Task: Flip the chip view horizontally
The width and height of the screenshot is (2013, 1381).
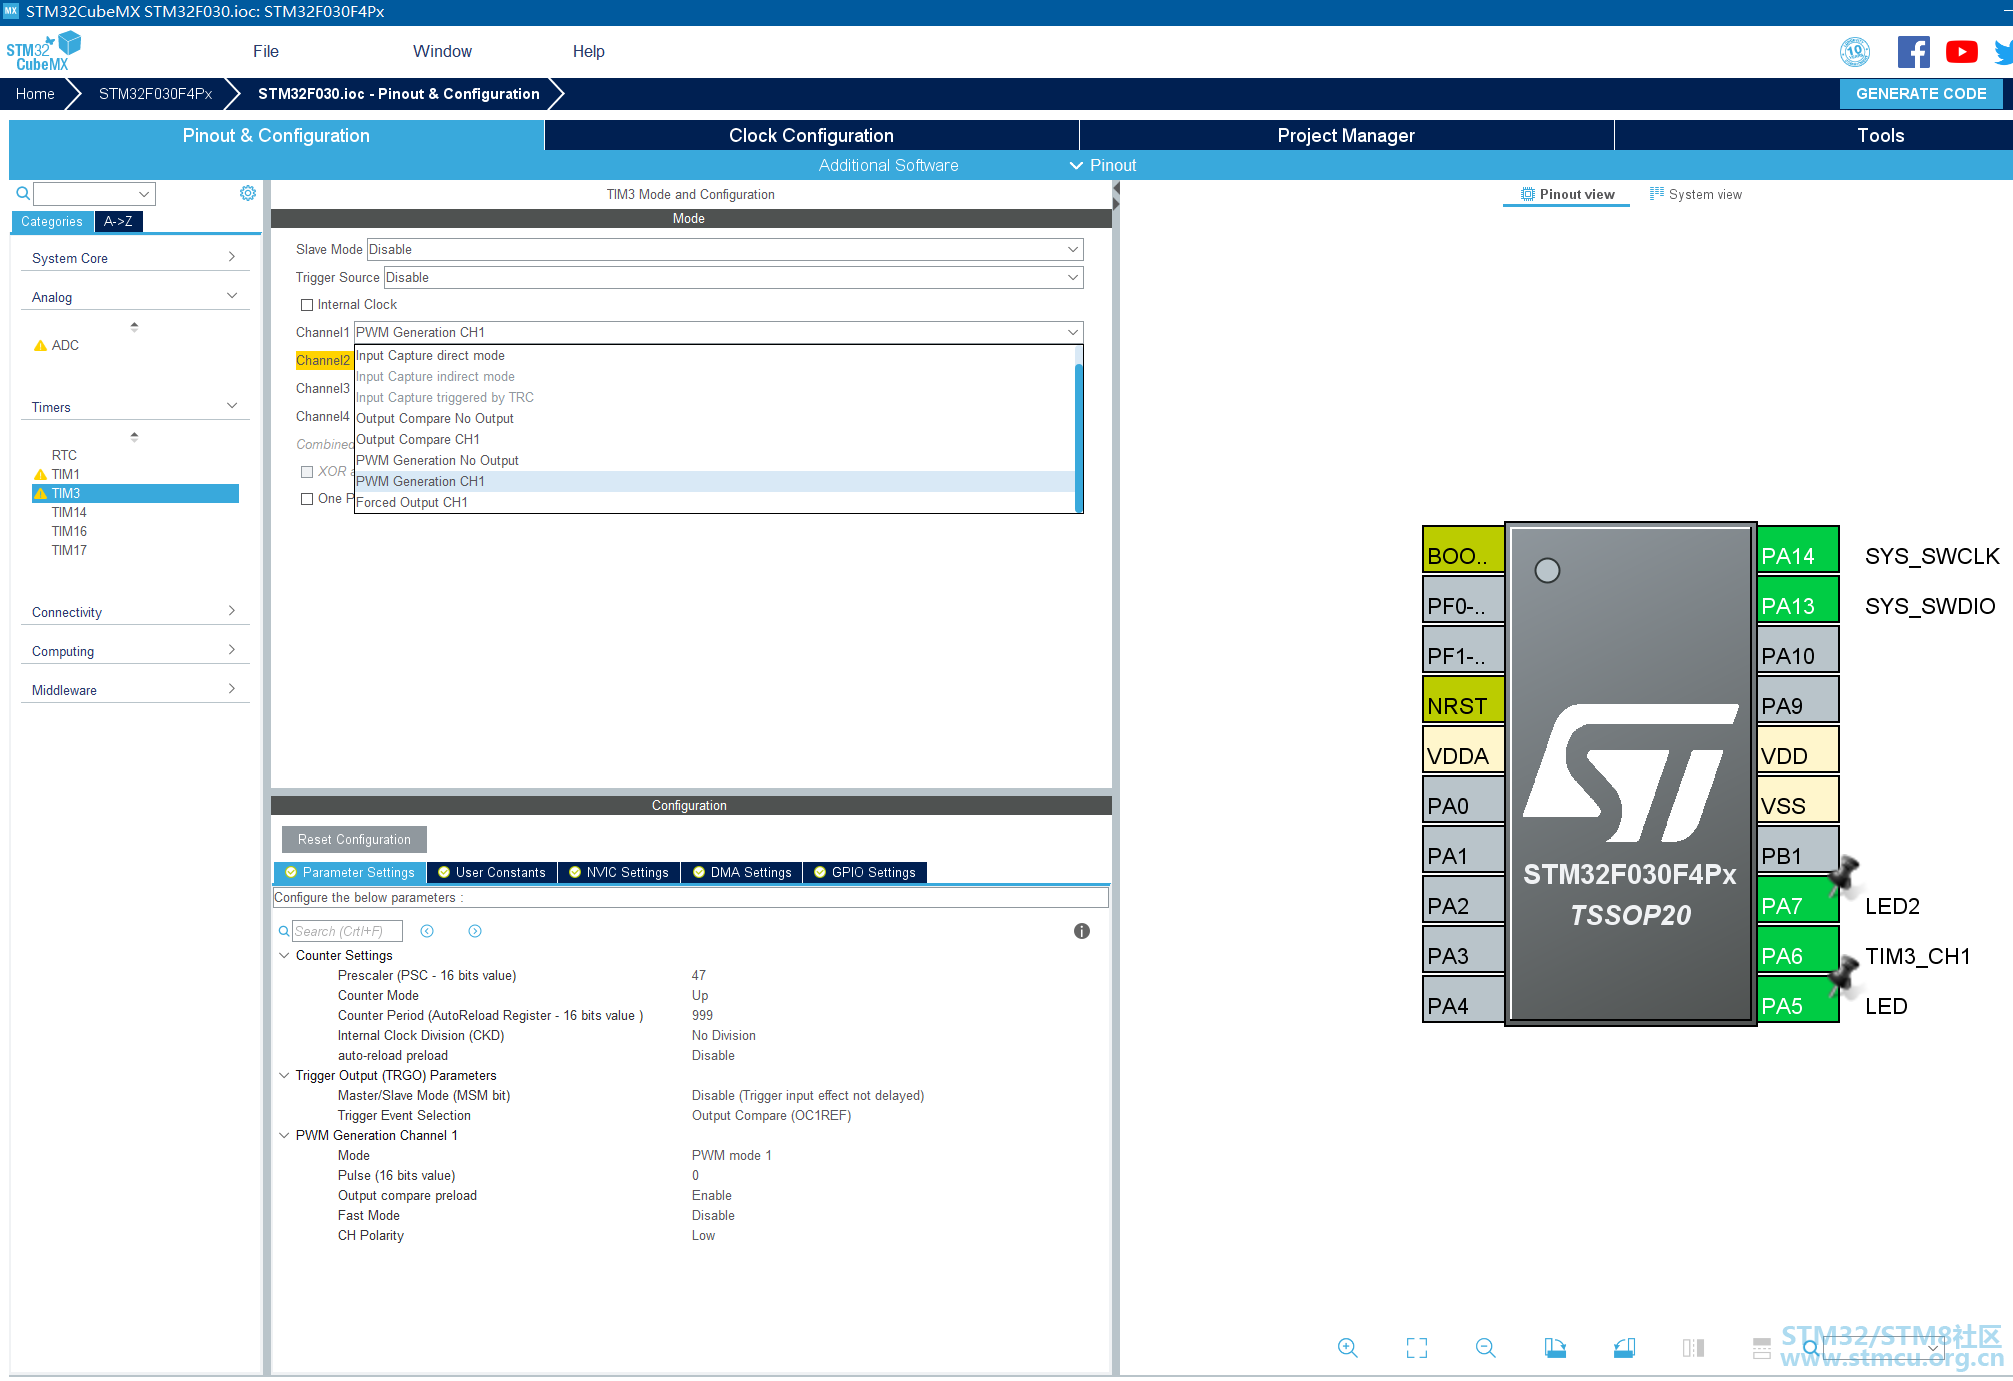Action: (x=1693, y=1348)
